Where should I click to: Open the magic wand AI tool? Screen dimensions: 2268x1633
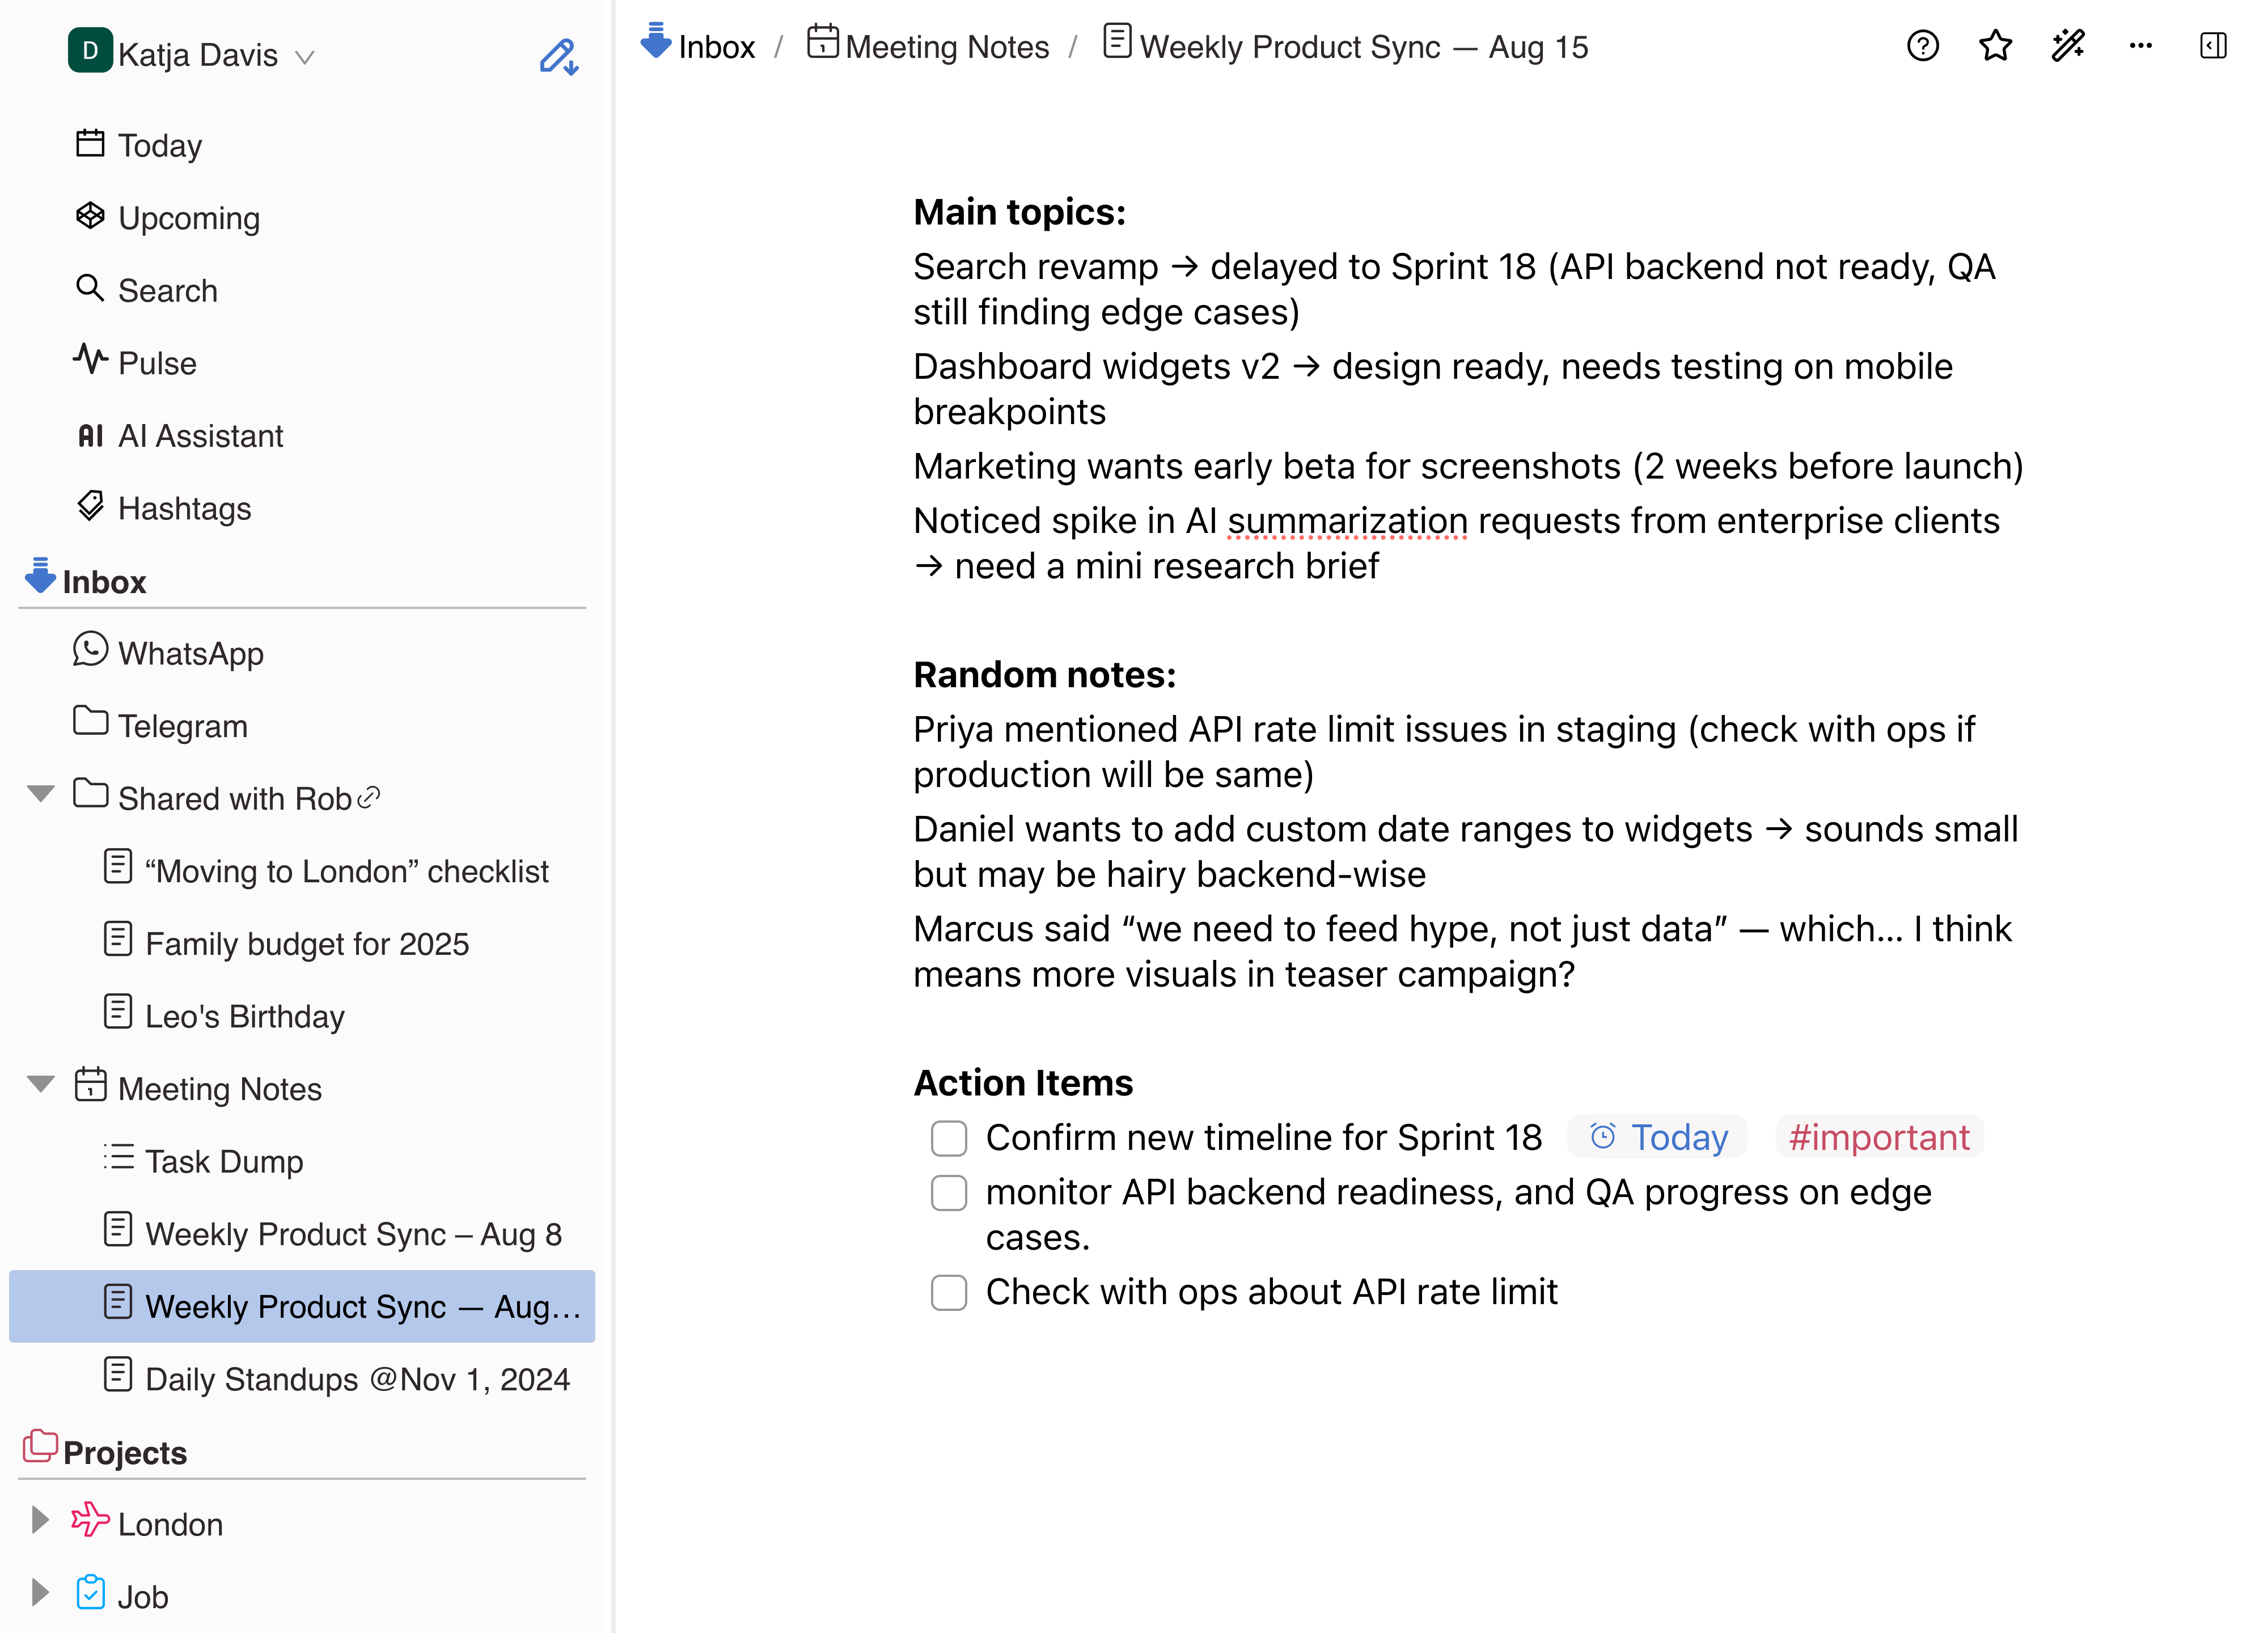coord(2068,46)
